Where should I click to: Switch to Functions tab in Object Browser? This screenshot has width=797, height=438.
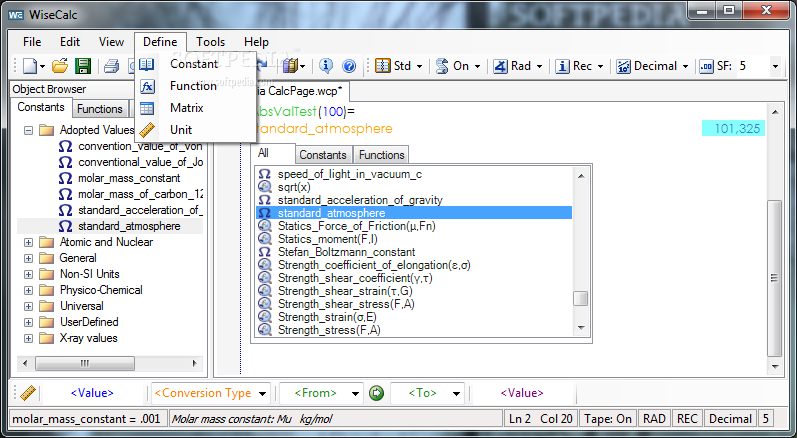point(100,109)
